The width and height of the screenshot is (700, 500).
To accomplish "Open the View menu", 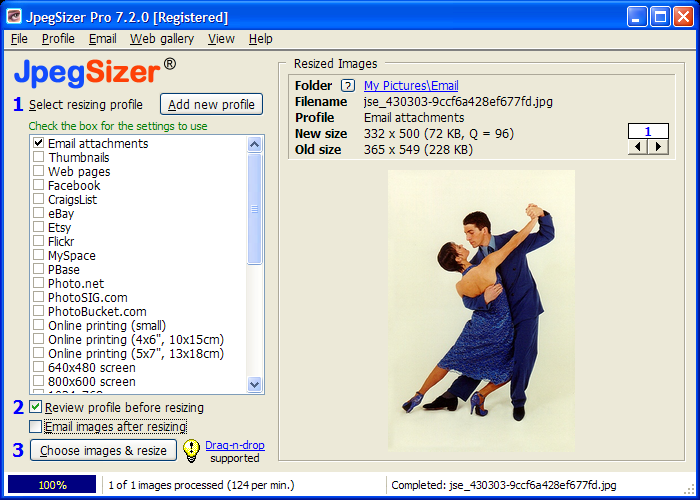I will click(x=221, y=39).
